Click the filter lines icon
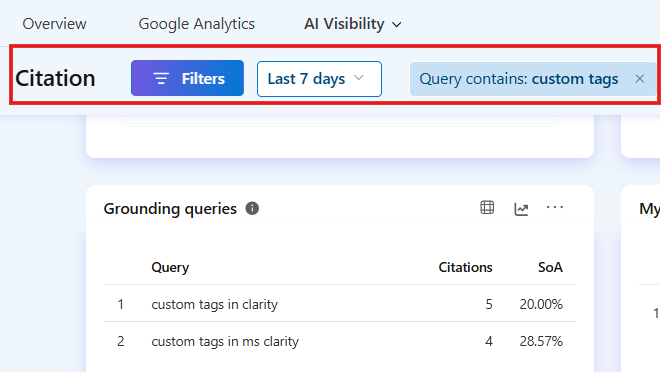 161,78
